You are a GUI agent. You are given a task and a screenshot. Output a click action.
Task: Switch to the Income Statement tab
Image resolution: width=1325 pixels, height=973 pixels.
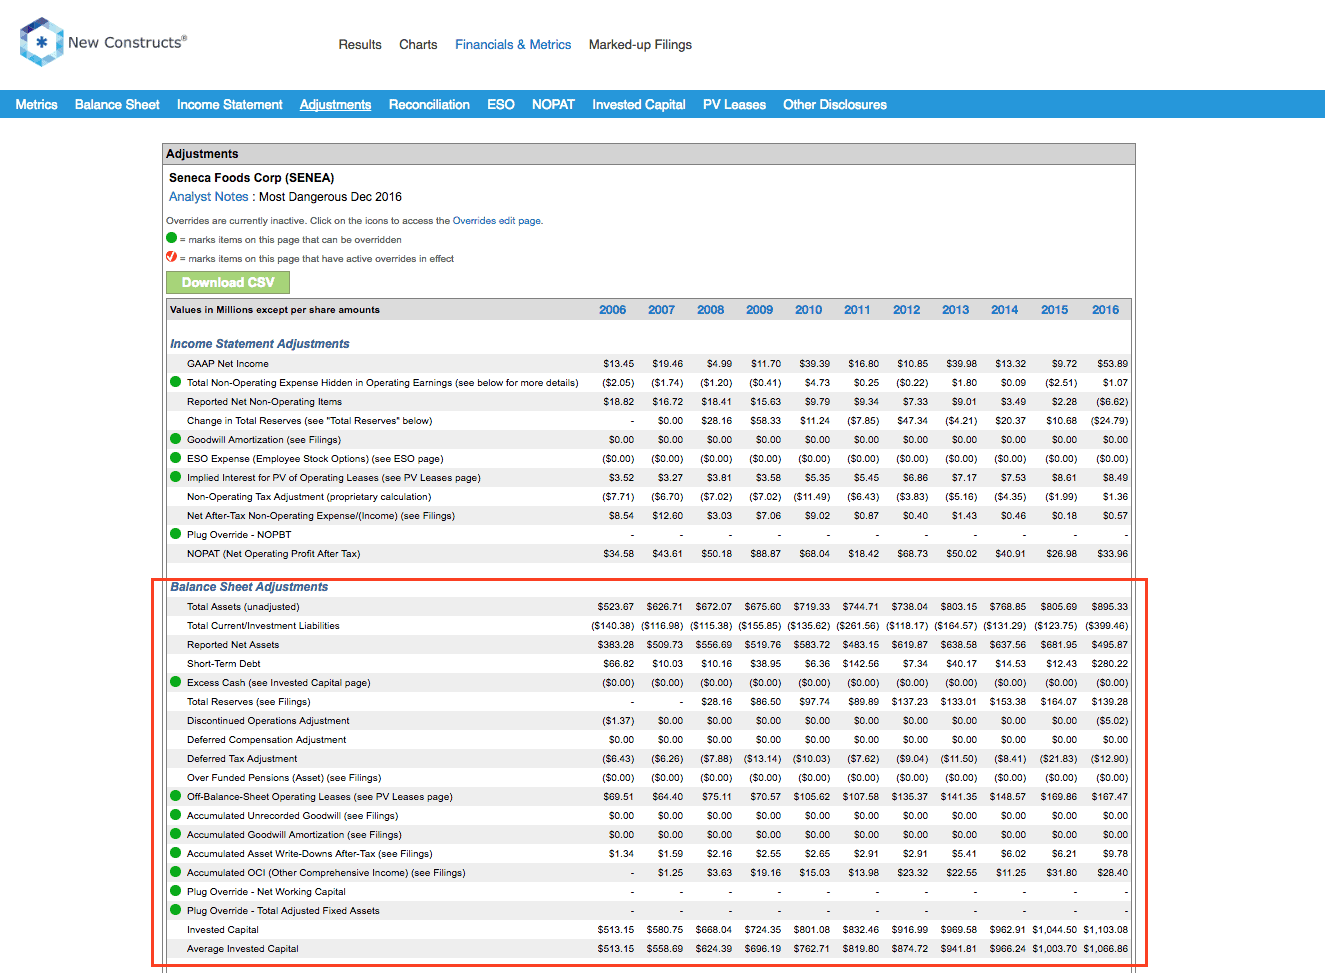(x=230, y=105)
